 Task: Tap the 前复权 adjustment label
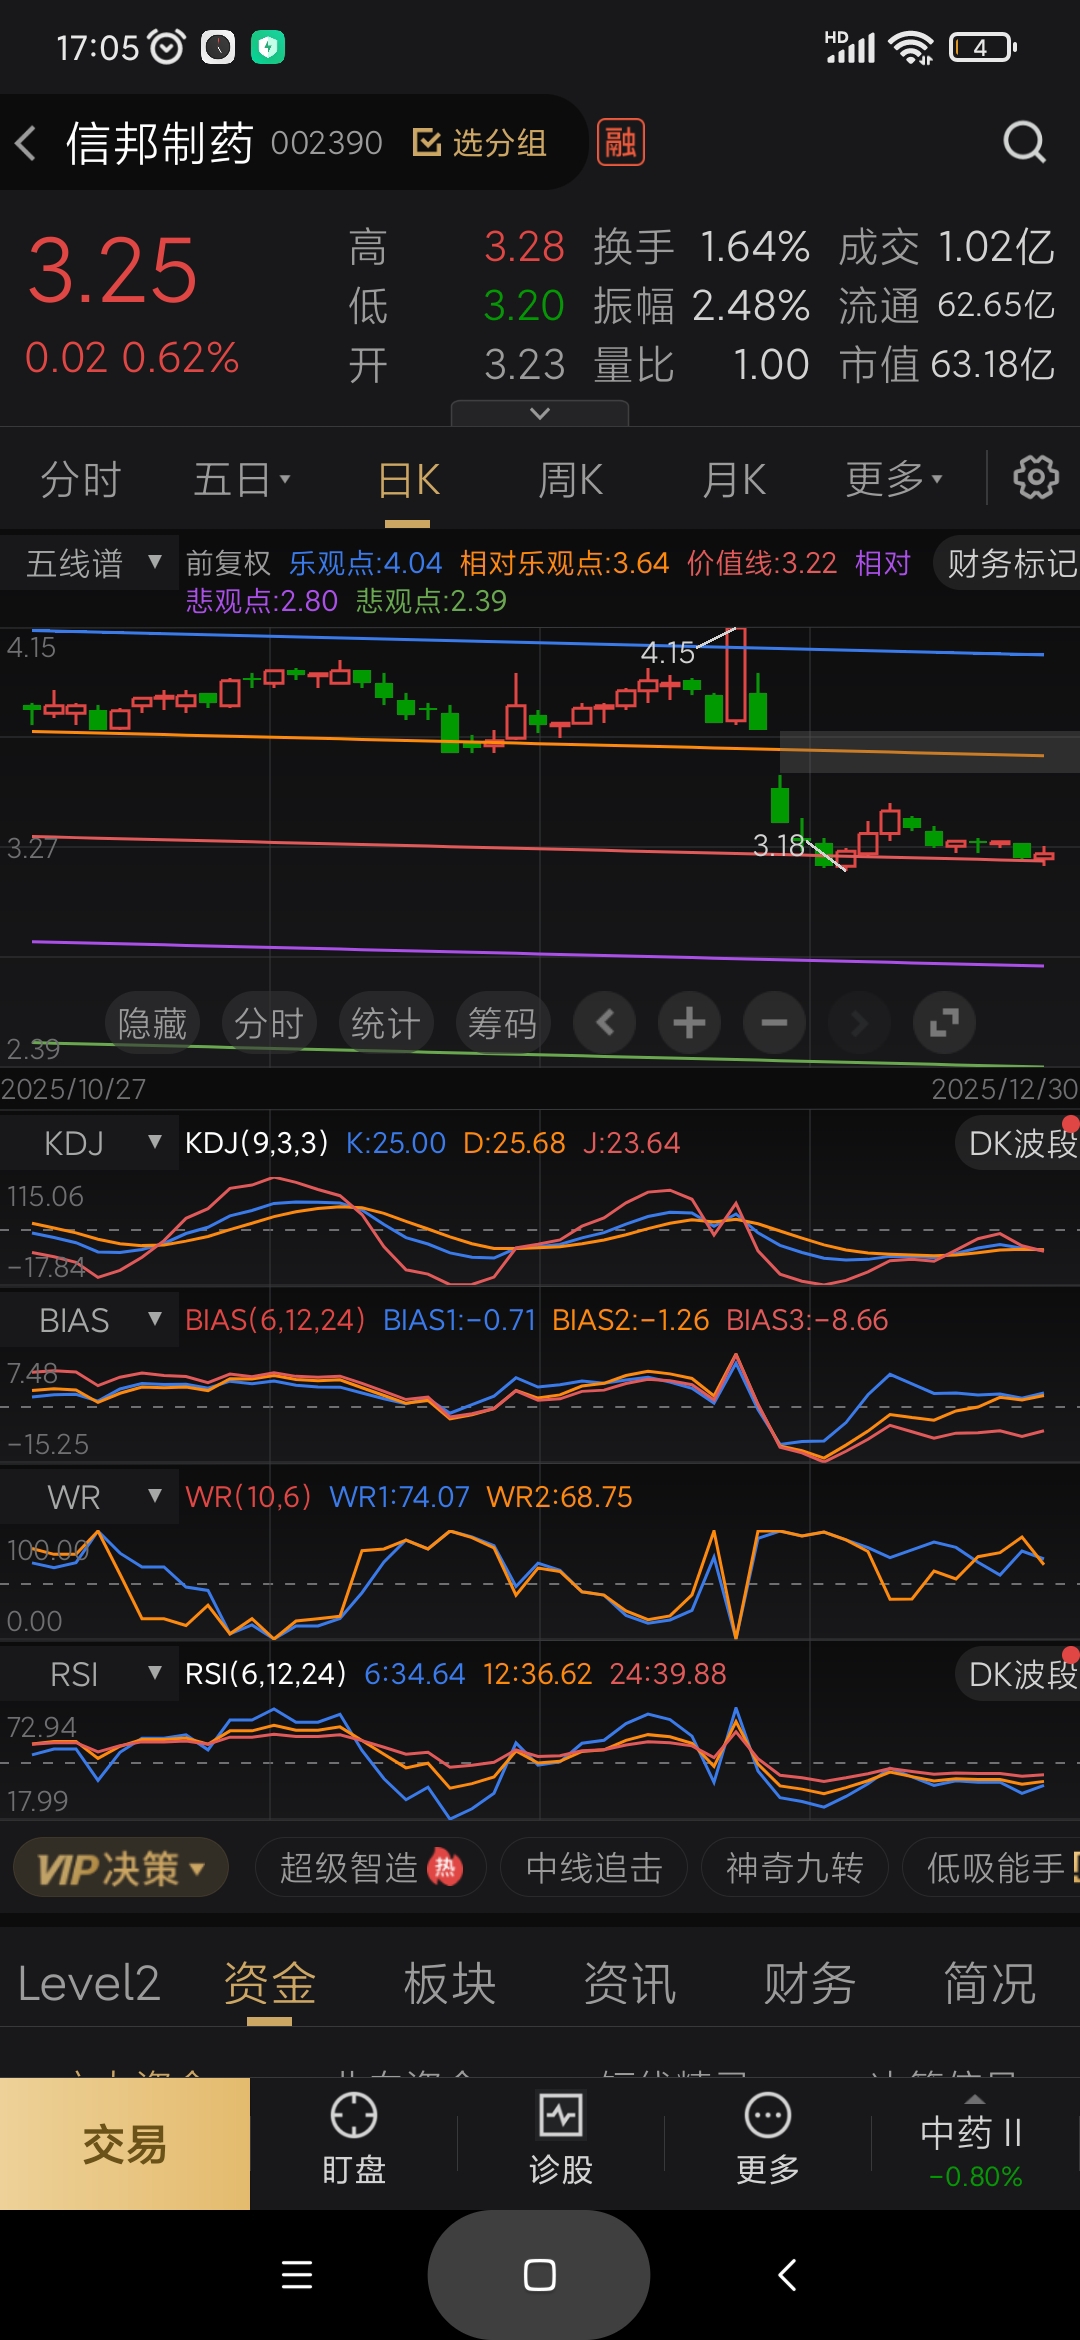pyautogui.click(x=228, y=563)
